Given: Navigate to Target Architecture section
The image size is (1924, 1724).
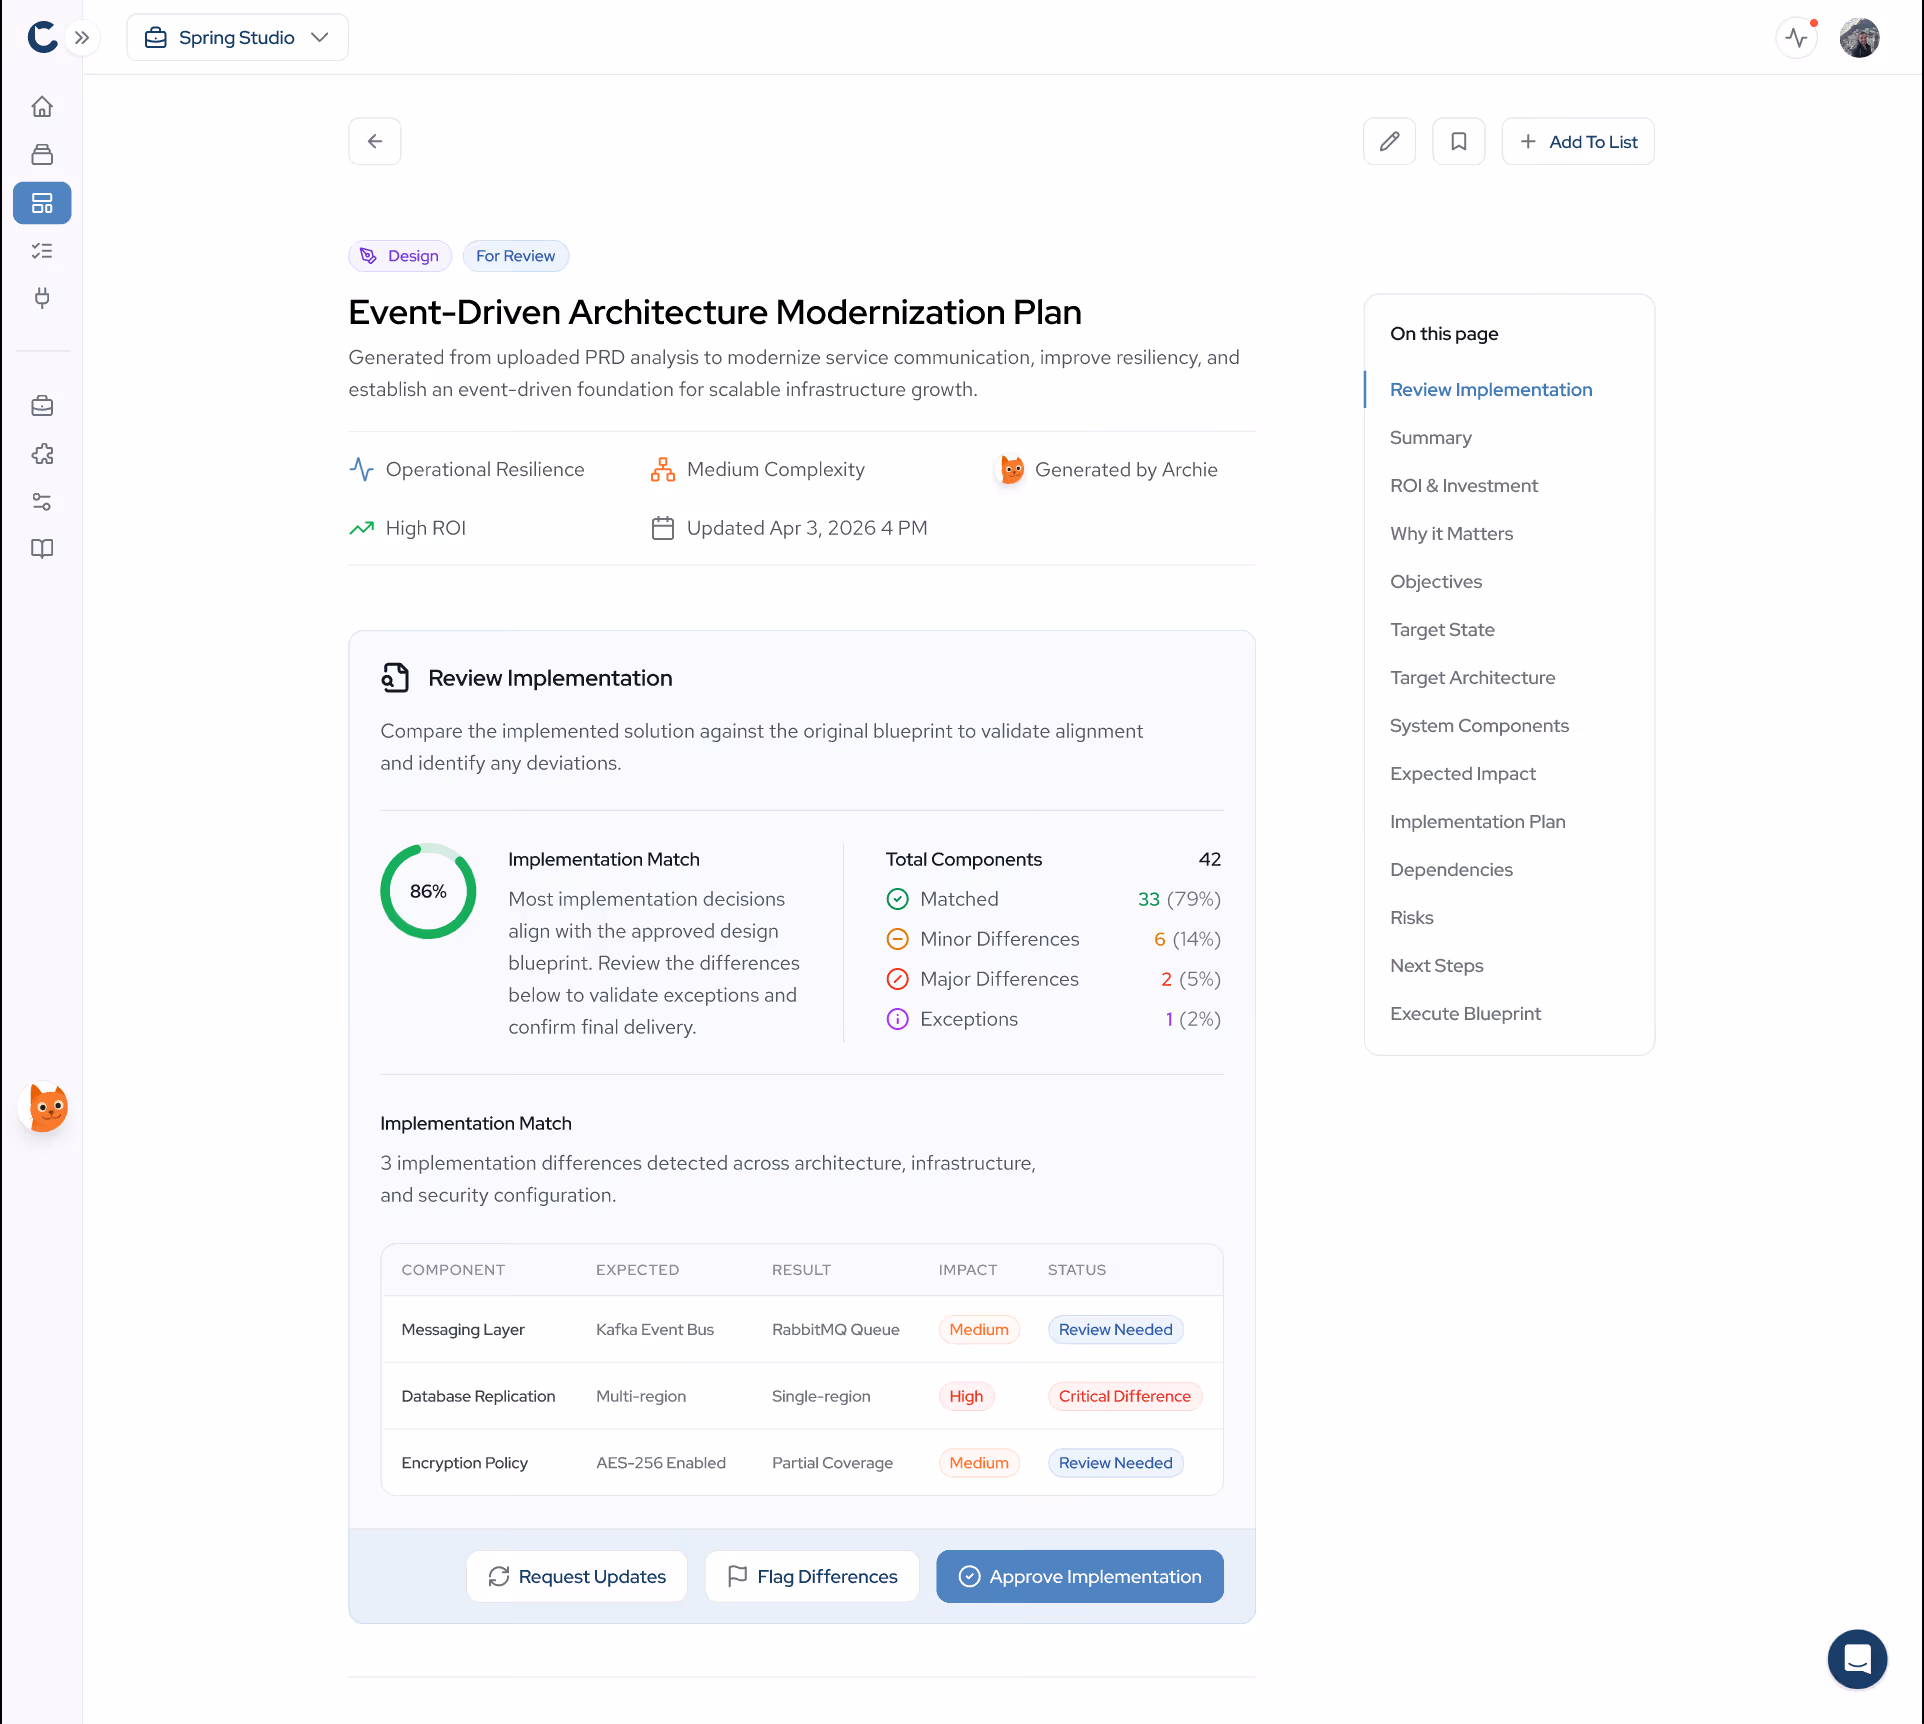Looking at the screenshot, I should [1472, 677].
